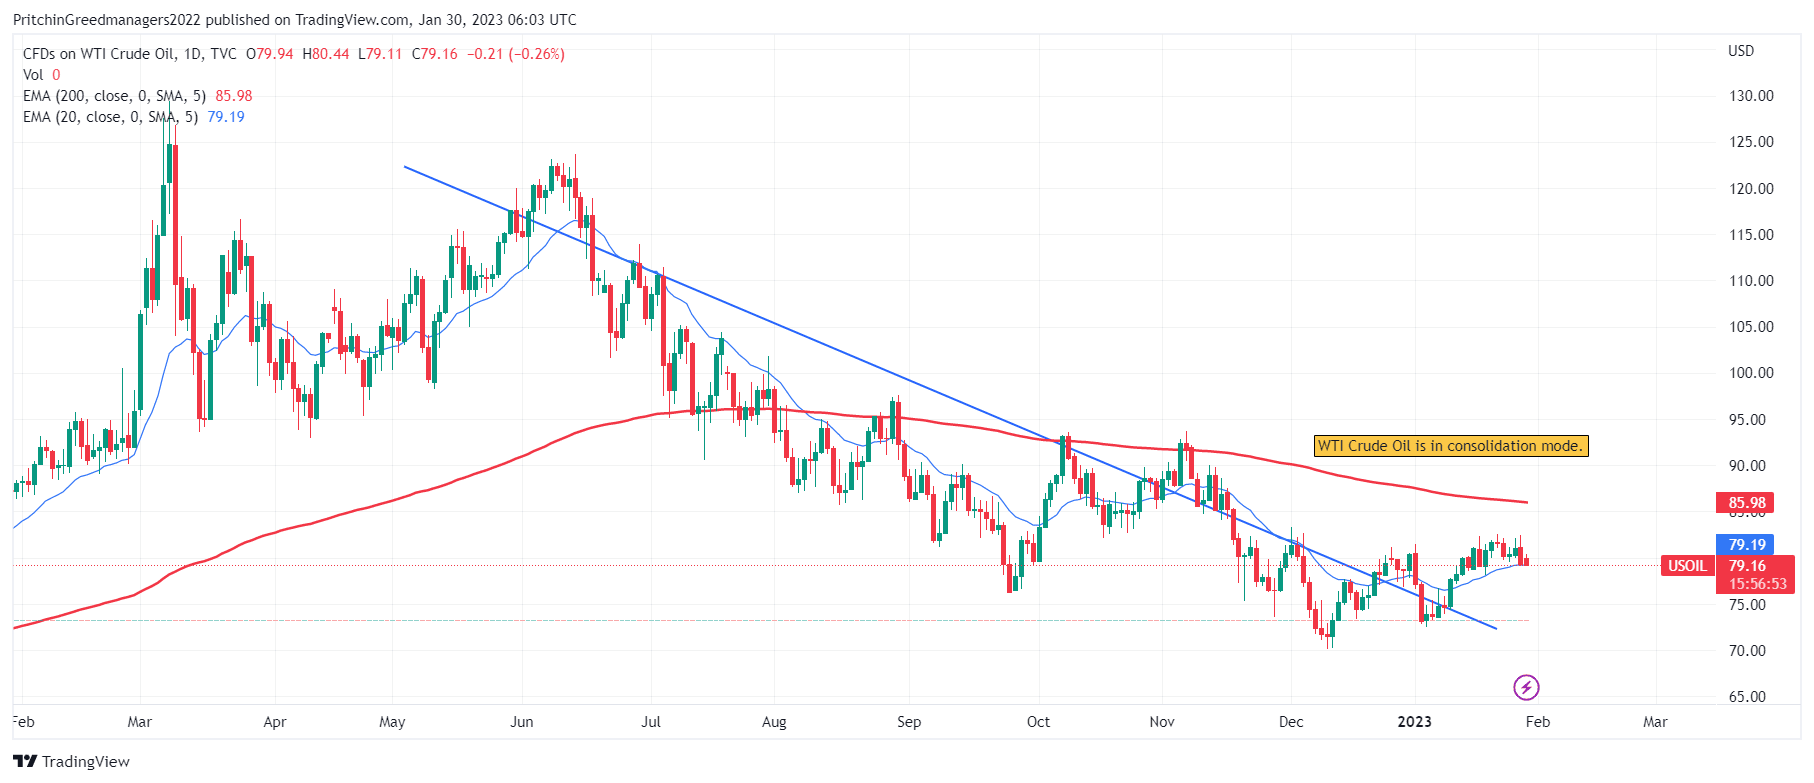
Task: Click the 95.00 price axis label
Action: tap(1747, 420)
